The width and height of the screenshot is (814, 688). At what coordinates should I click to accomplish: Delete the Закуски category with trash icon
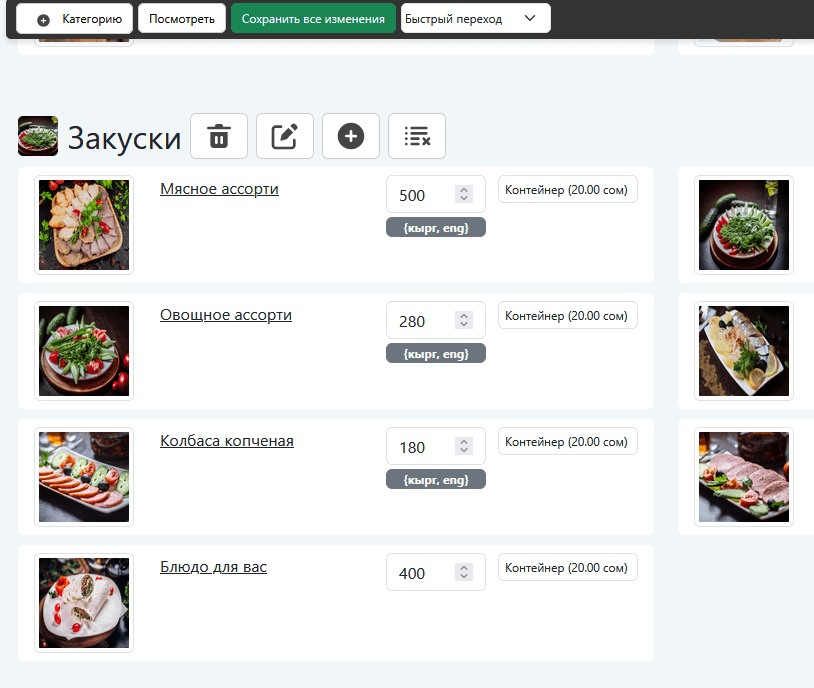point(219,136)
